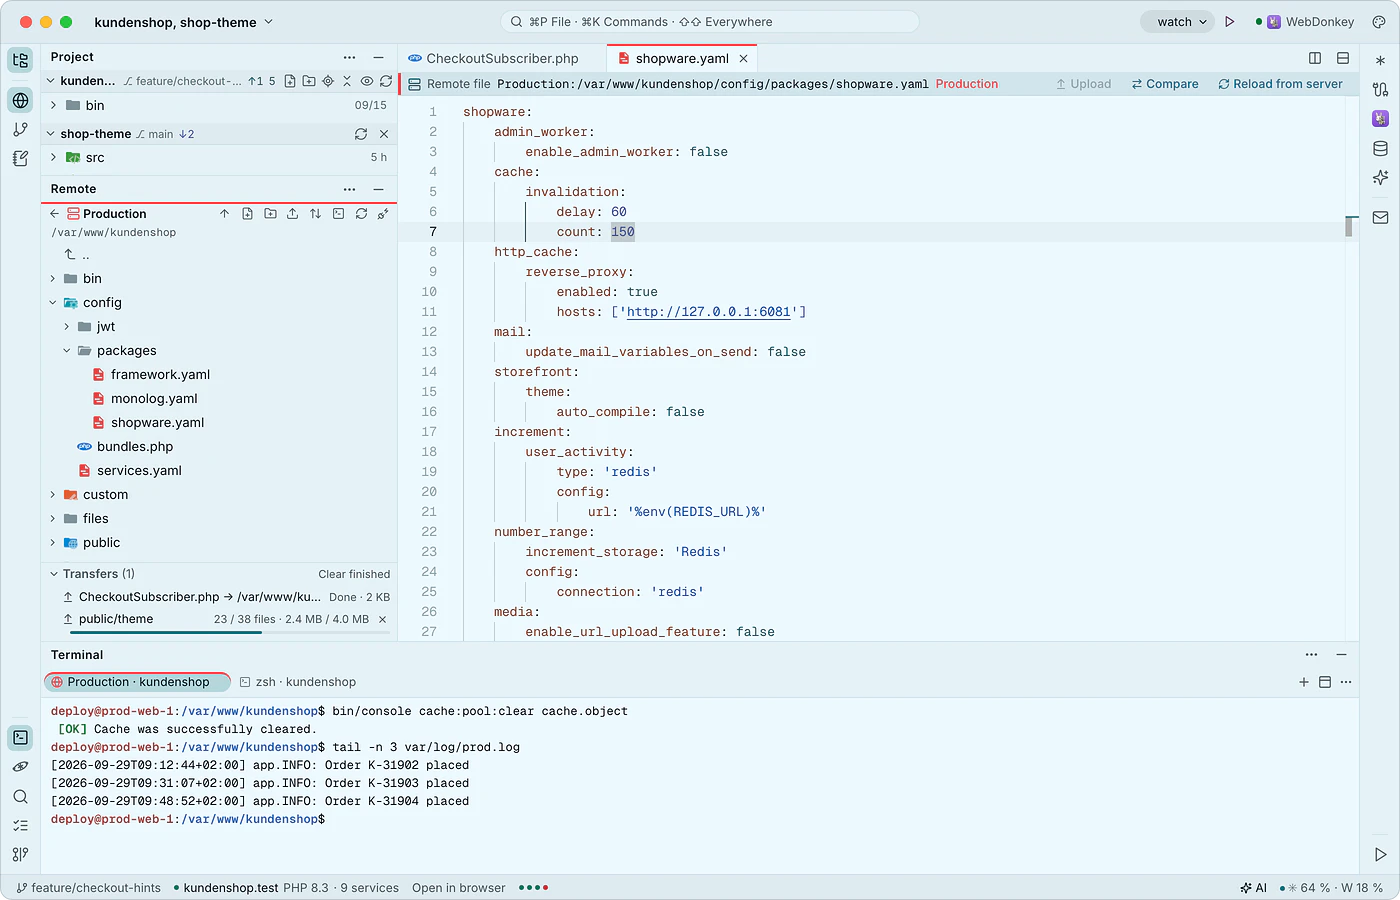Click Open in browser in the status bar
This screenshot has width=1400, height=900.
[x=459, y=888]
